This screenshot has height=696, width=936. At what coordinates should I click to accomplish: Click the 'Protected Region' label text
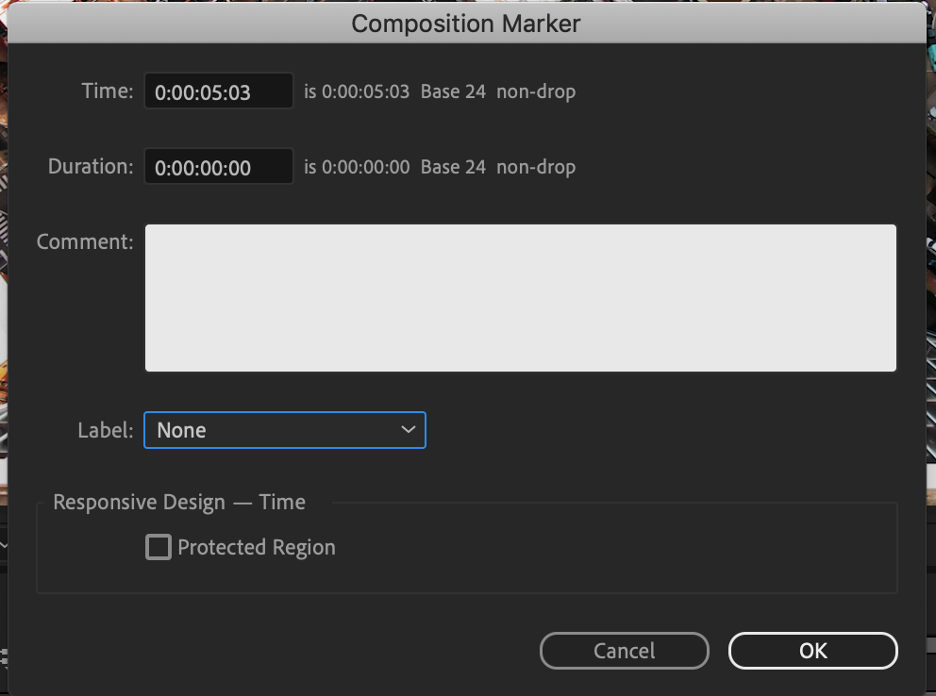click(257, 547)
